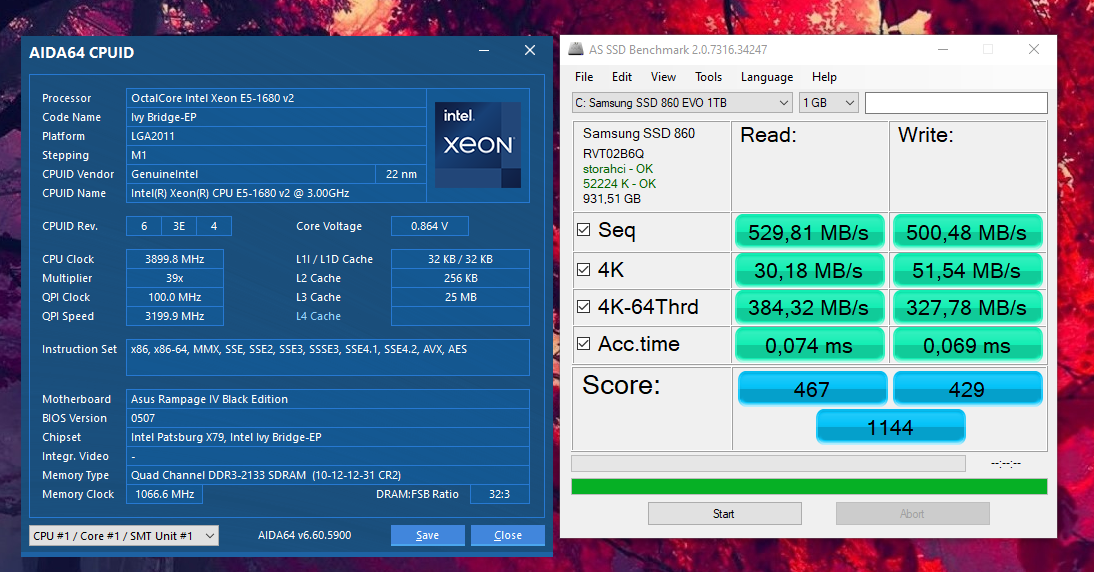Screen dimensions: 1094x572
Task: Click Save in AIDA64 CPUID
Action: [428, 535]
